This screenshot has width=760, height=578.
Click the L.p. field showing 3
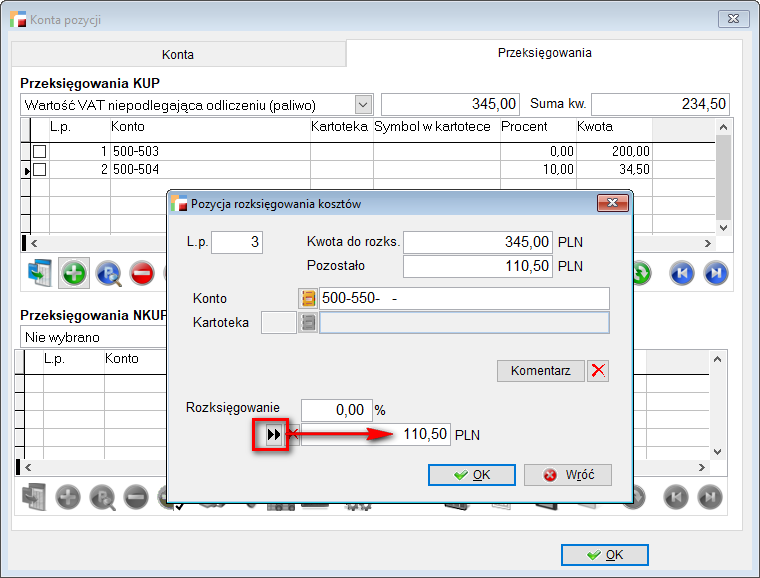237,242
